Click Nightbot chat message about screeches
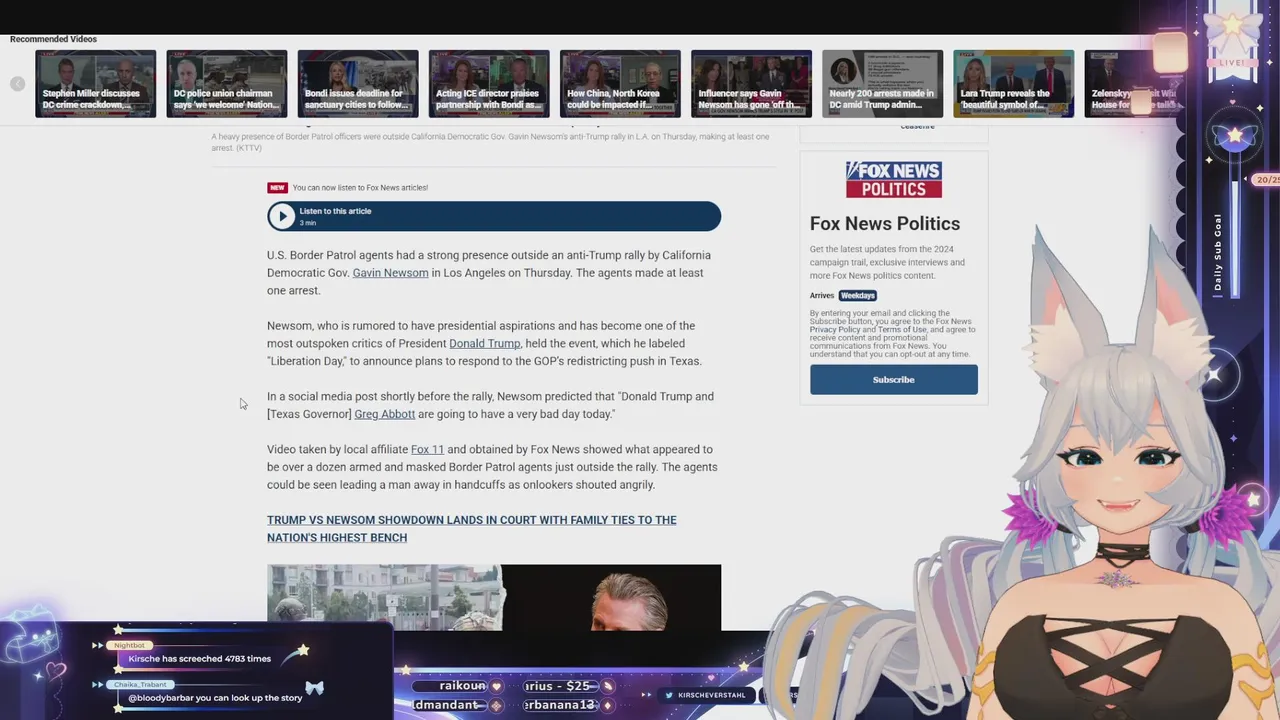 click(200, 659)
